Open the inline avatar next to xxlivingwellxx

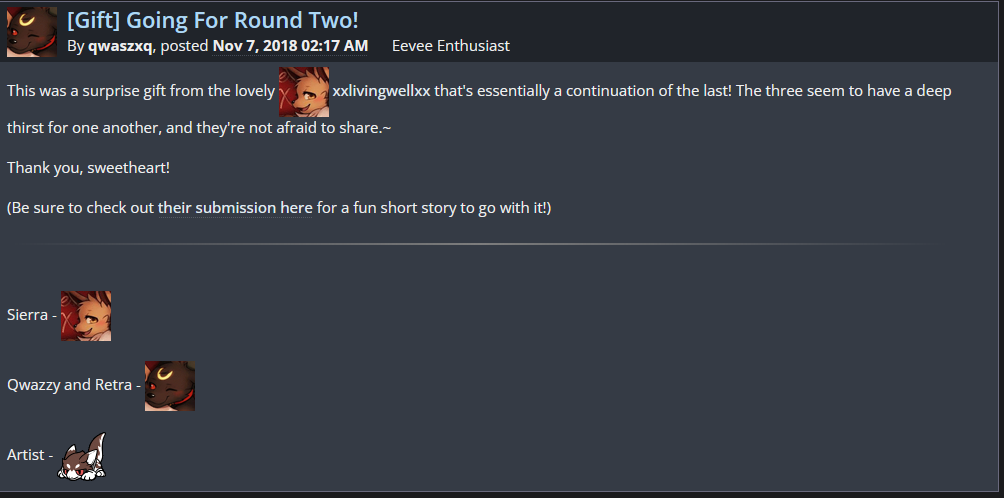pyautogui.click(x=304, y=91)
